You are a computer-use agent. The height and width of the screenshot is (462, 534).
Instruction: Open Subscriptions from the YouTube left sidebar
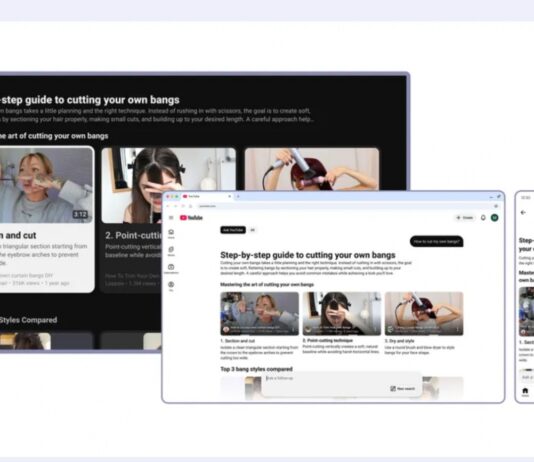click(171, 269)
